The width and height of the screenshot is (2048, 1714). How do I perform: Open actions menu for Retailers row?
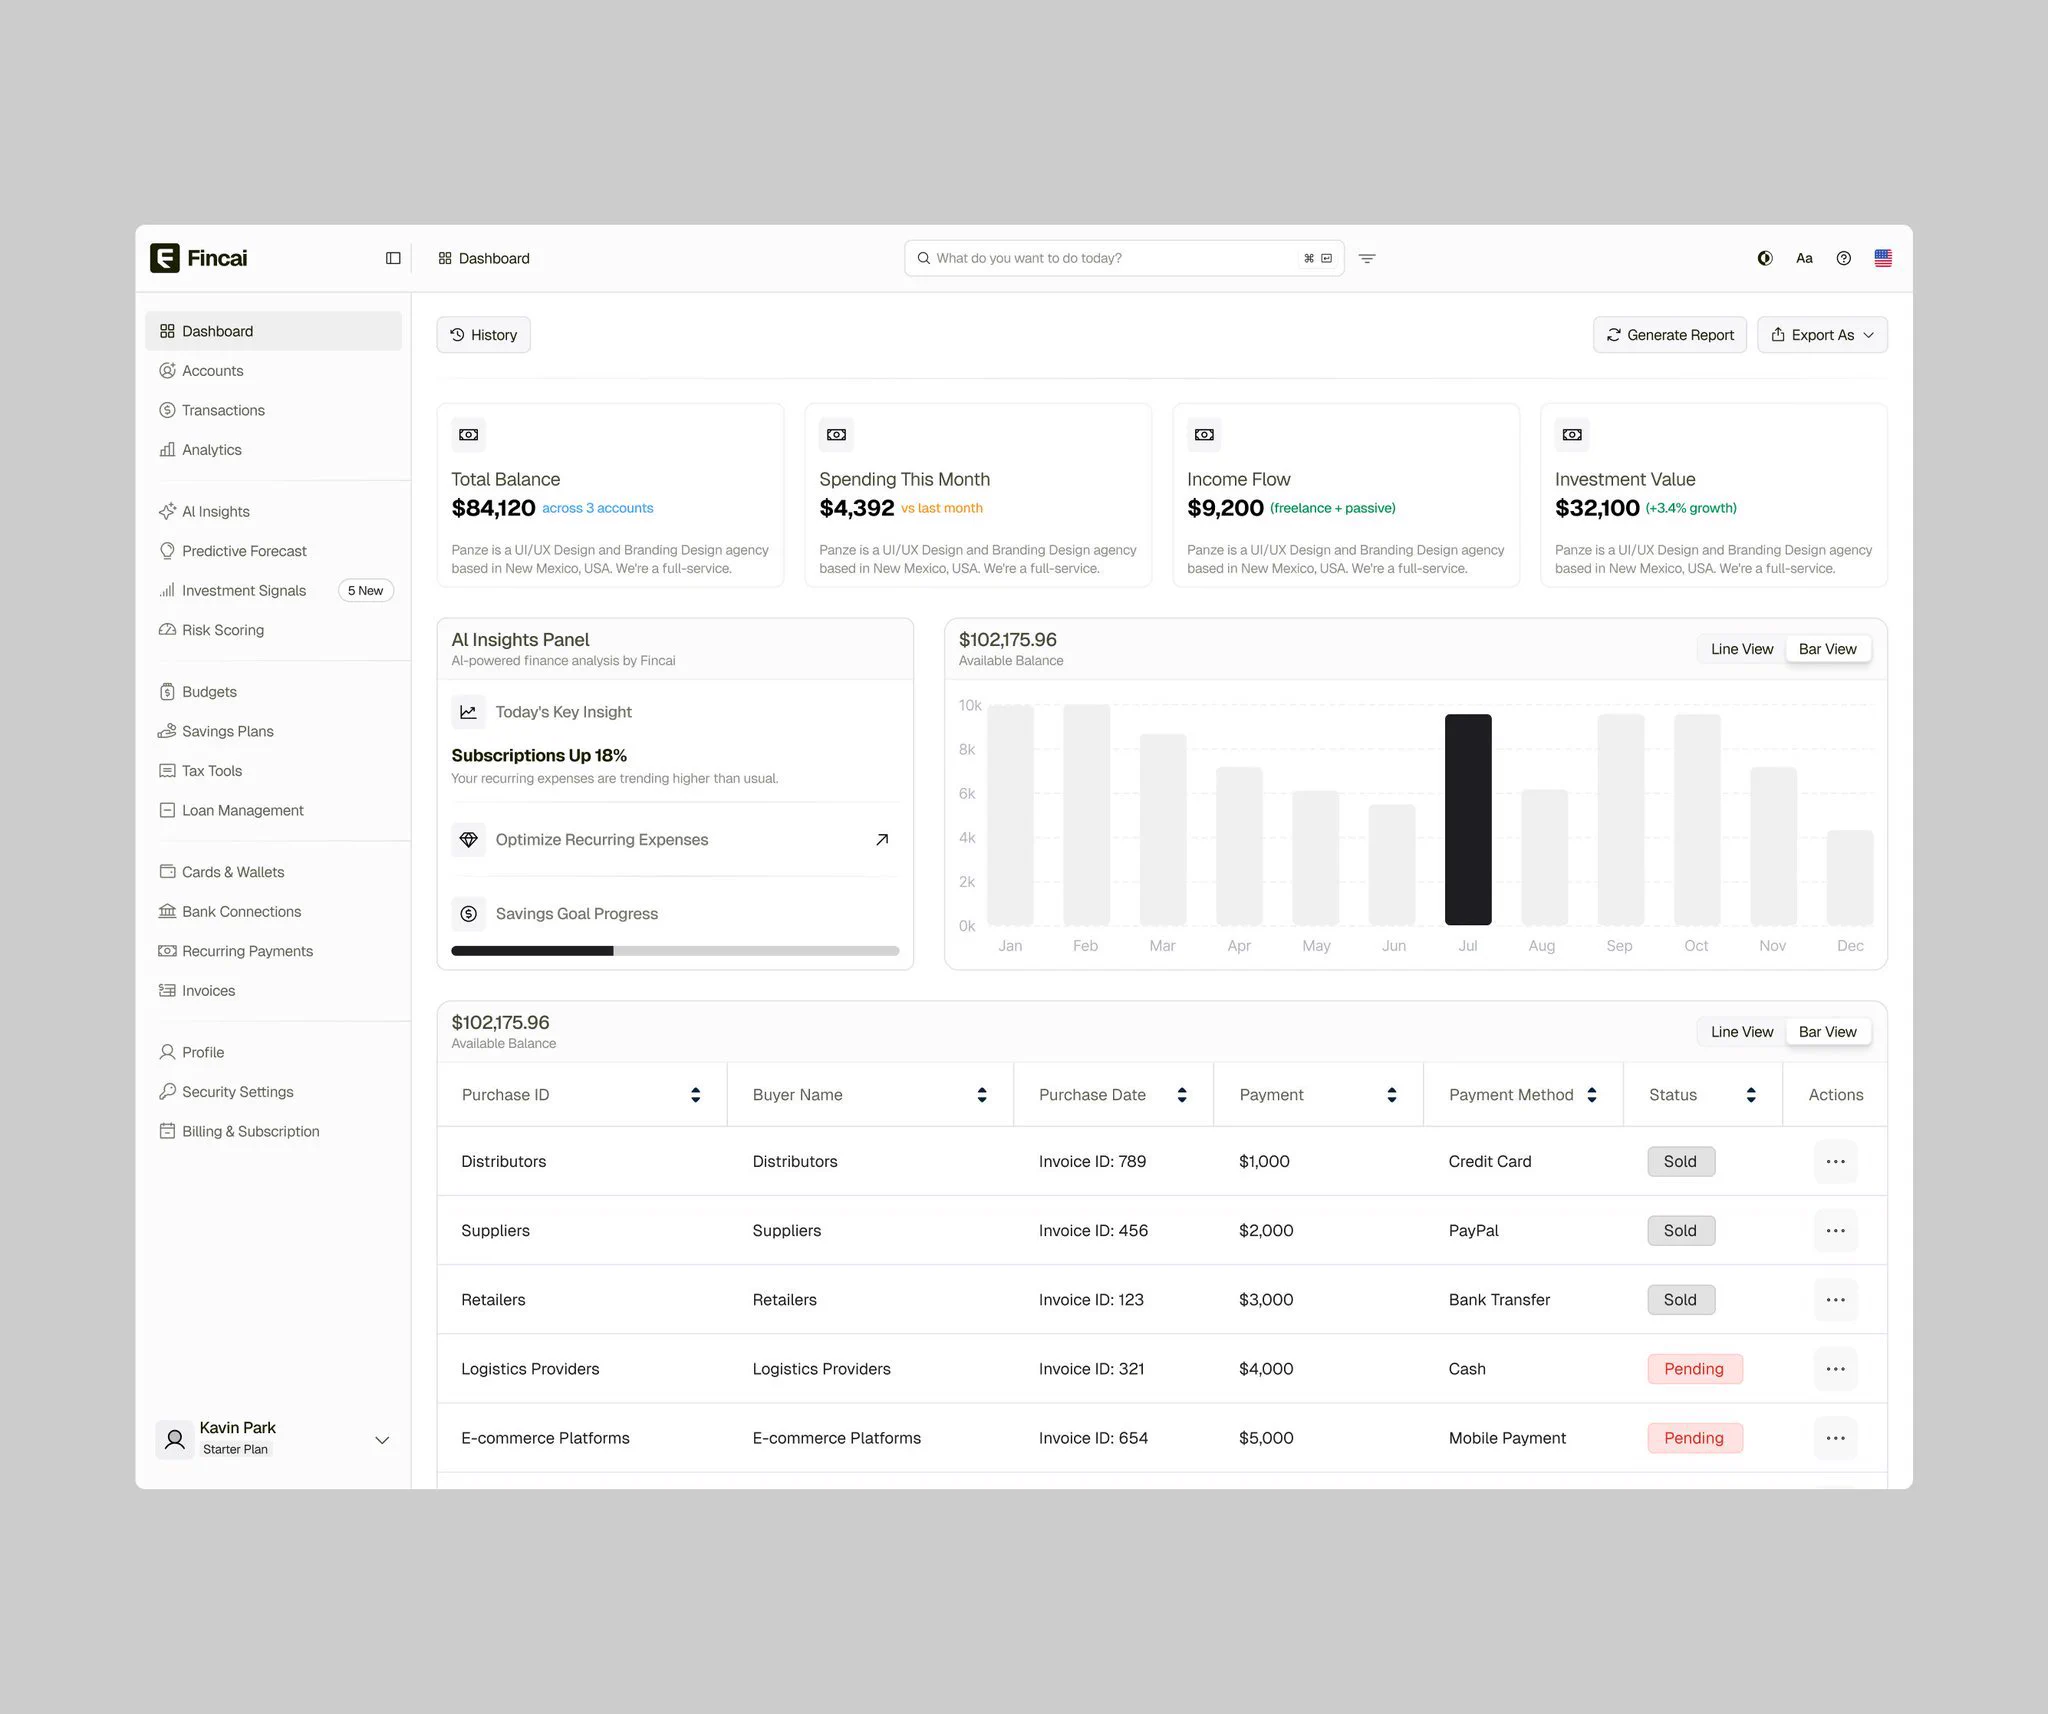tap(1835, 1300)
